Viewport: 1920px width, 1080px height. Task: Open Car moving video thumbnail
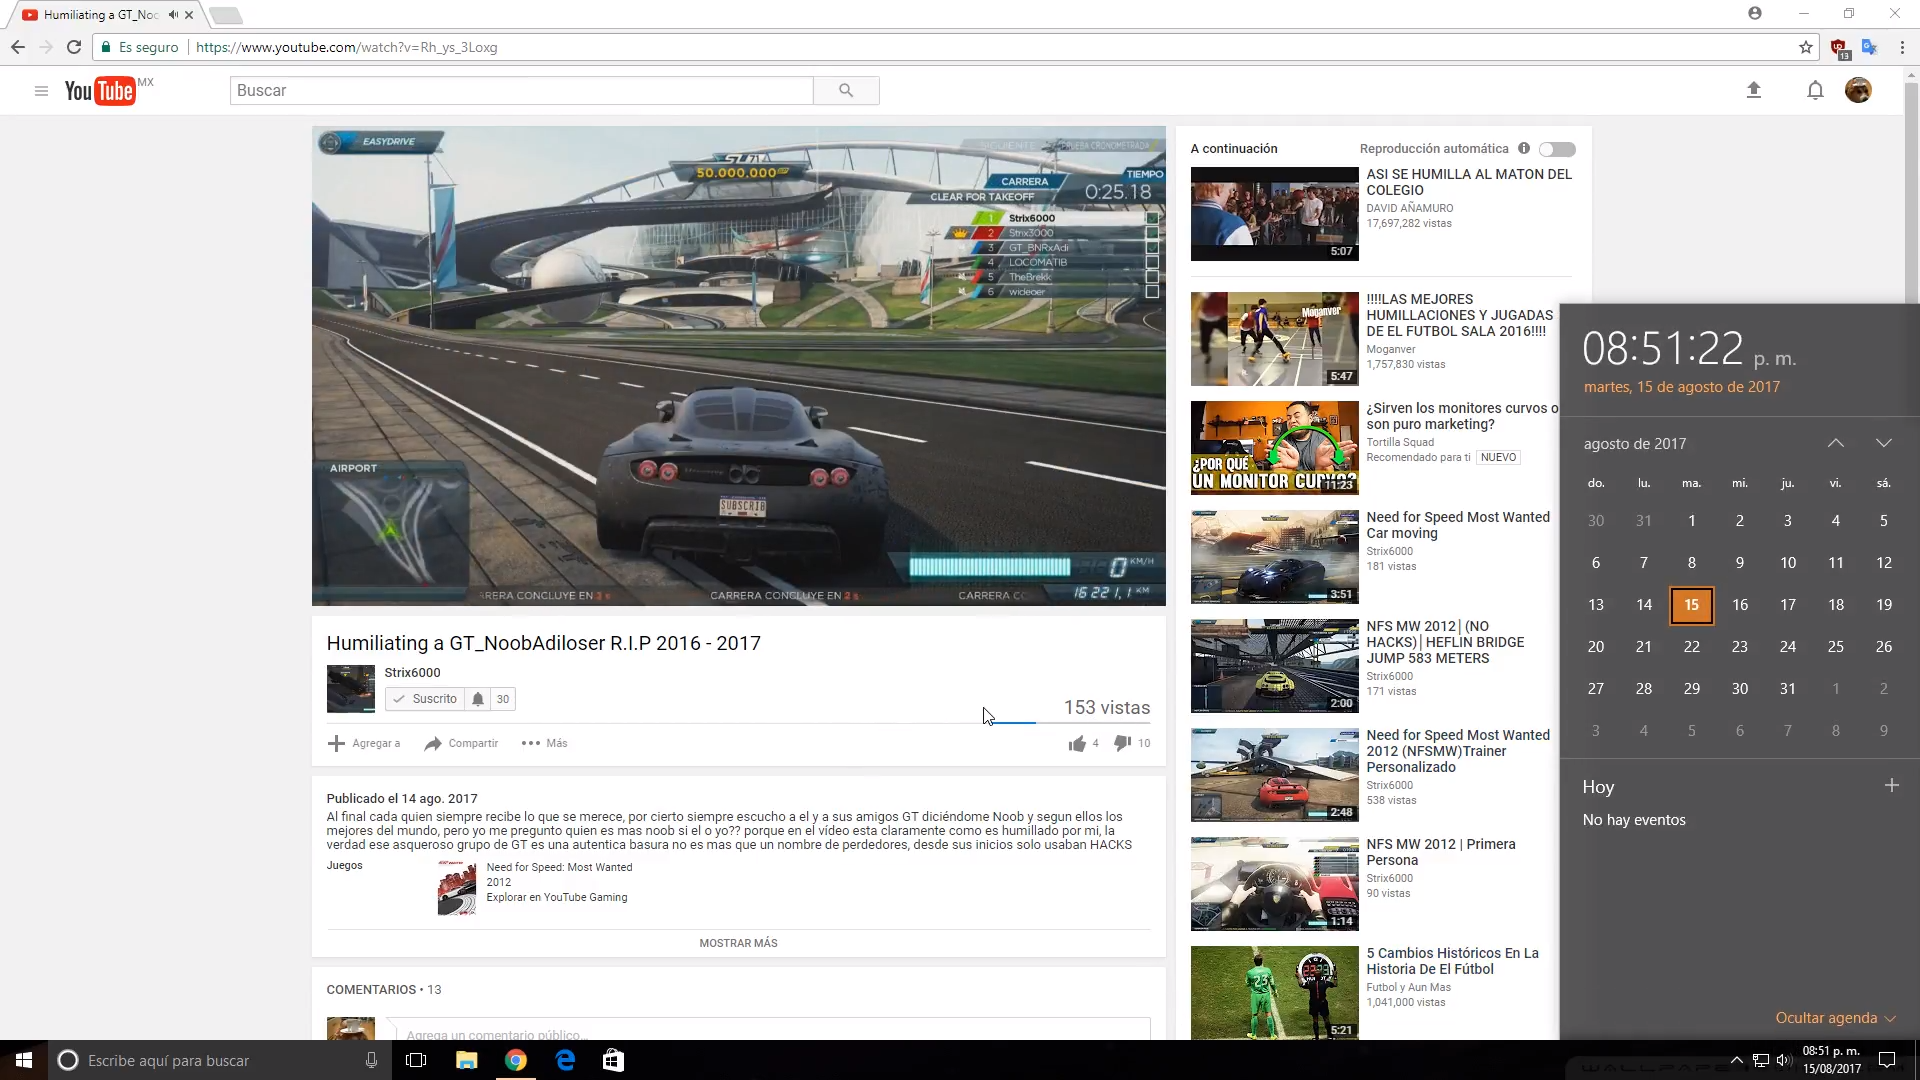[1274, 557]
